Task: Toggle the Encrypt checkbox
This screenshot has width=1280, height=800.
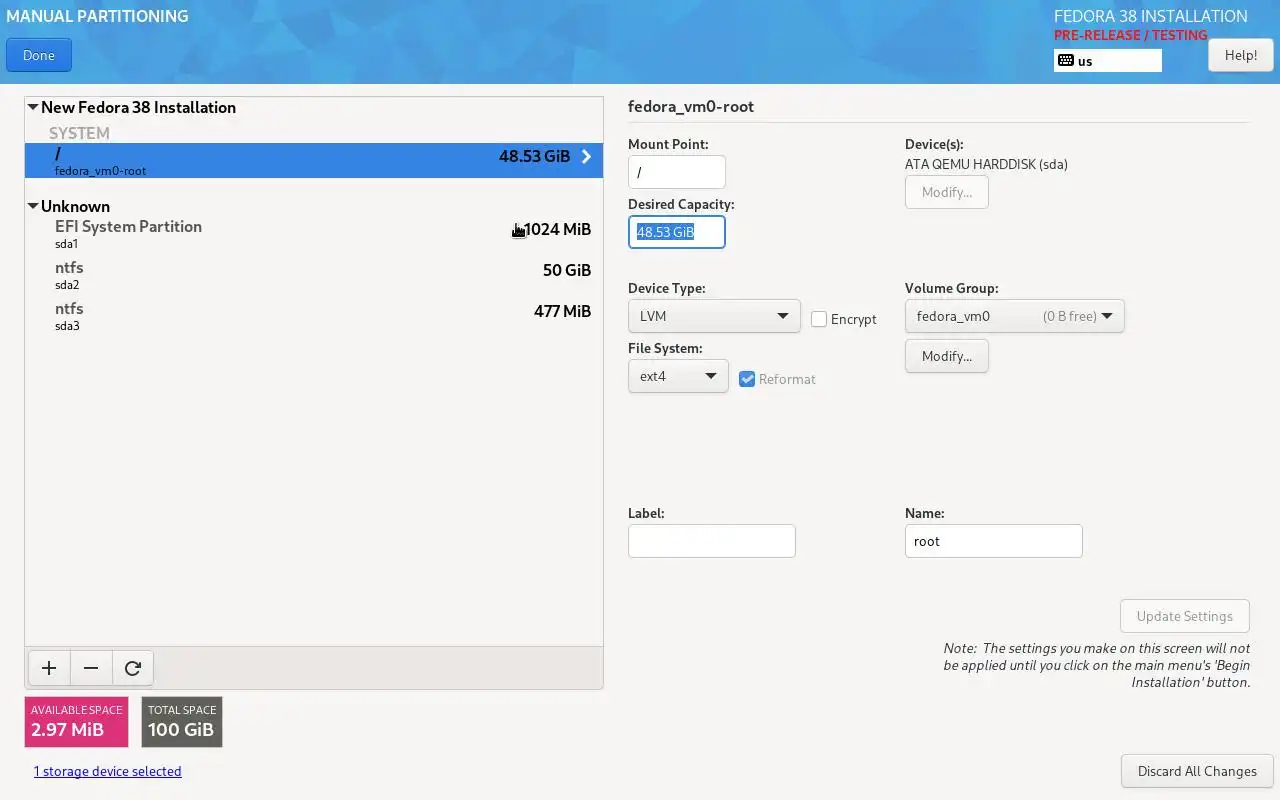Action: 819,319
